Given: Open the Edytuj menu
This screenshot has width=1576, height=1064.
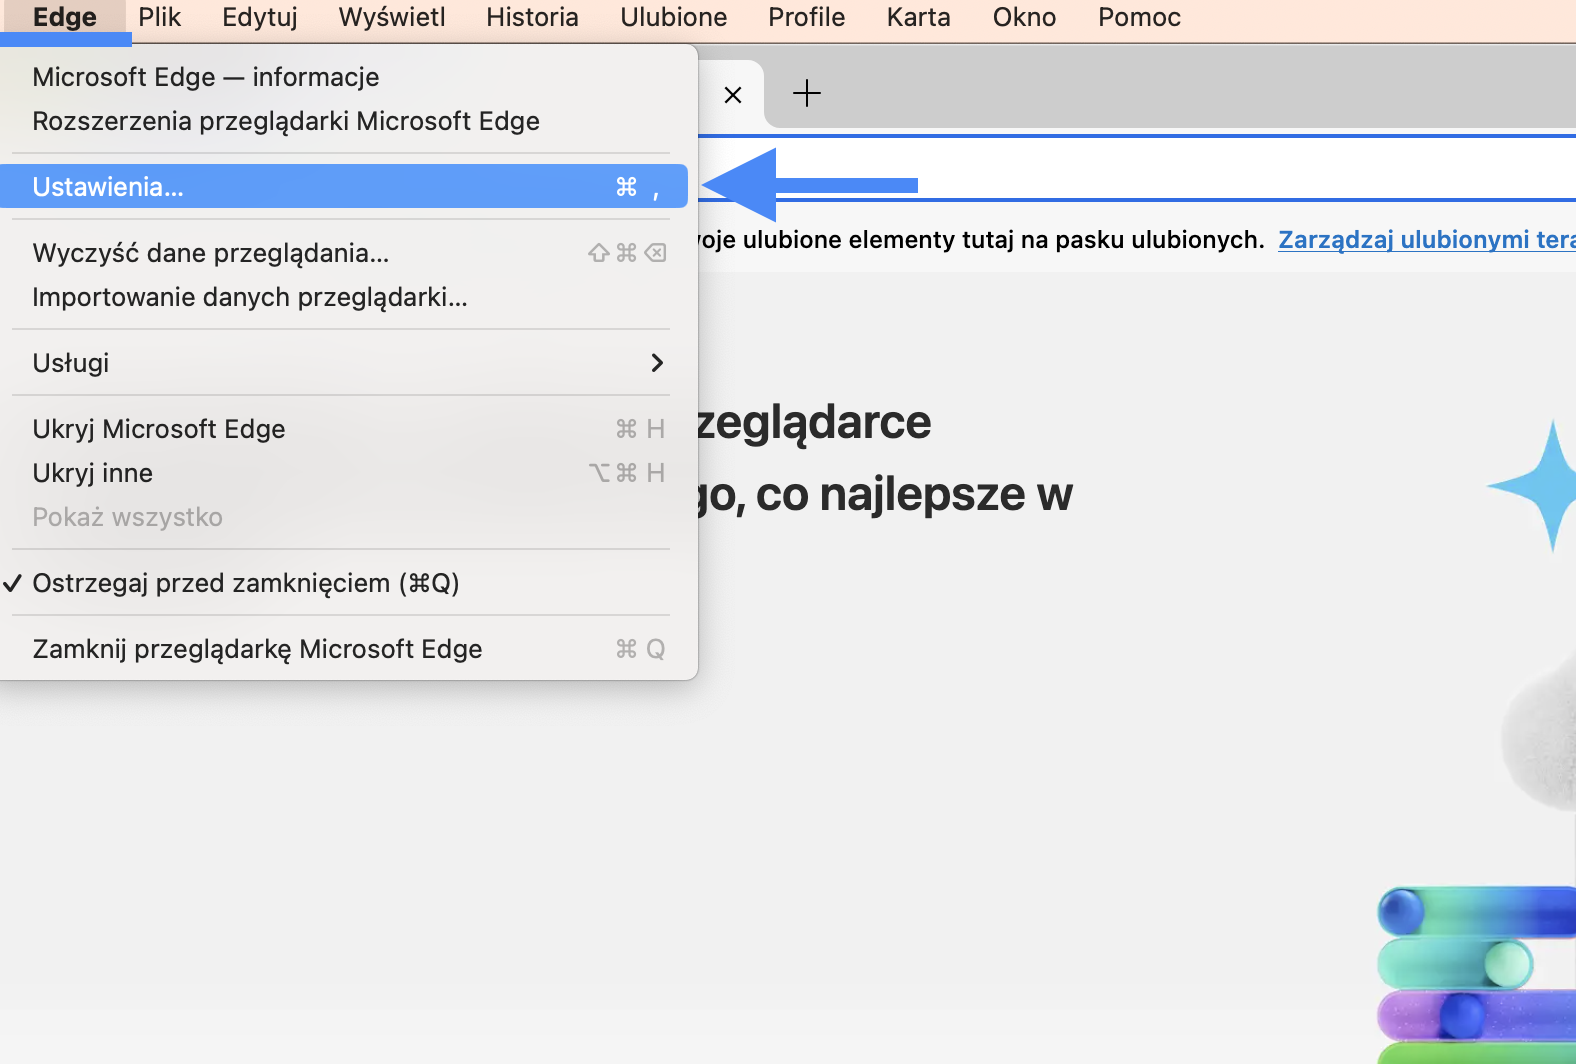Looking at the screenshot, I should 260,18.
